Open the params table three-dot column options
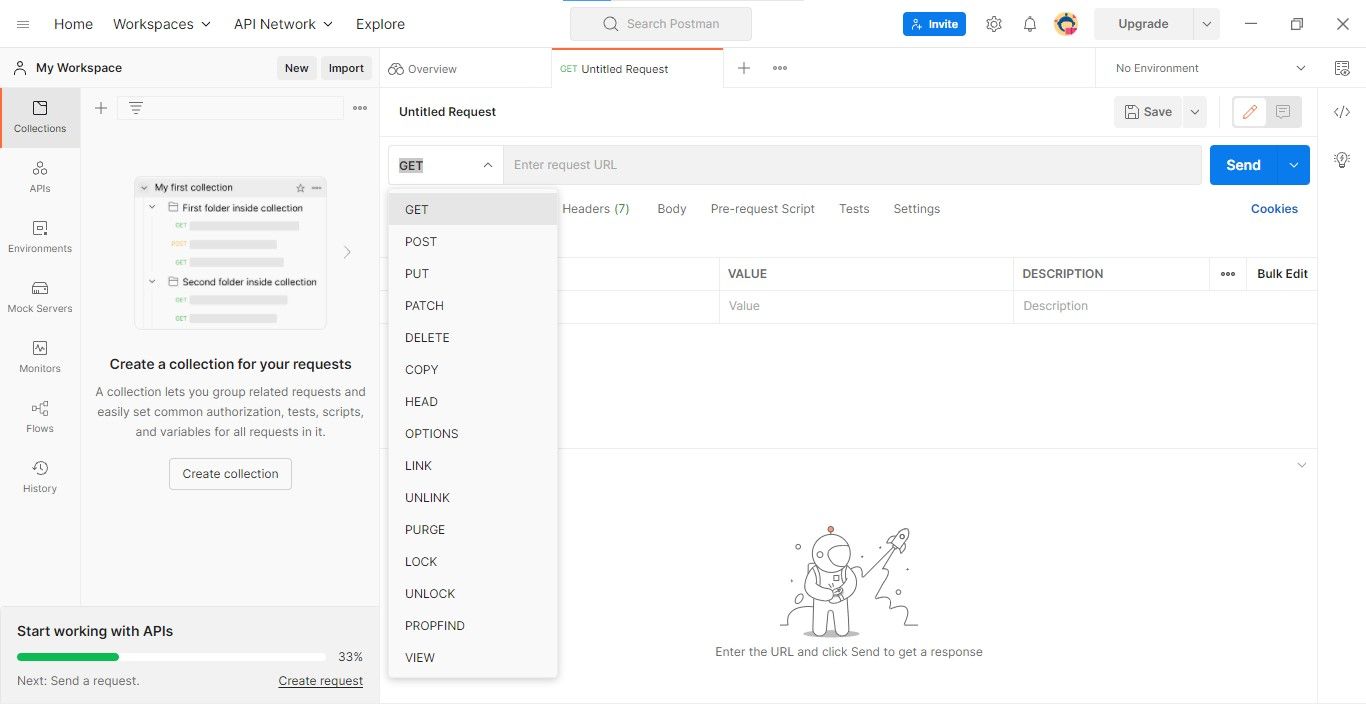 (1228, 274)
